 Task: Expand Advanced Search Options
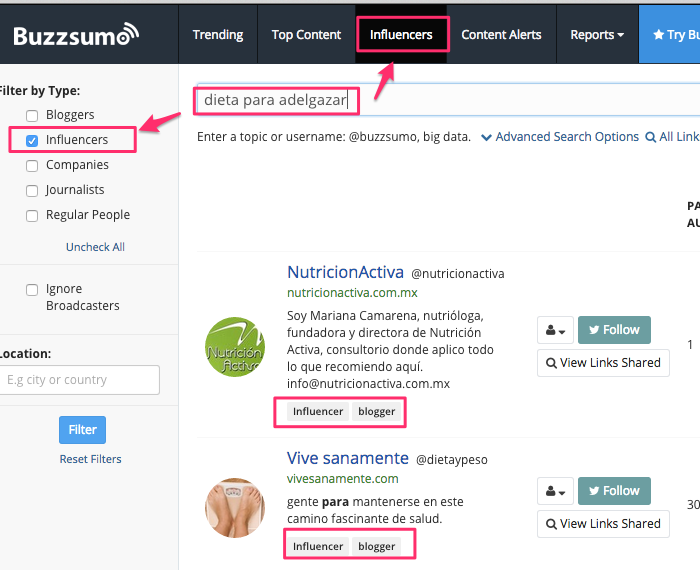559,137
